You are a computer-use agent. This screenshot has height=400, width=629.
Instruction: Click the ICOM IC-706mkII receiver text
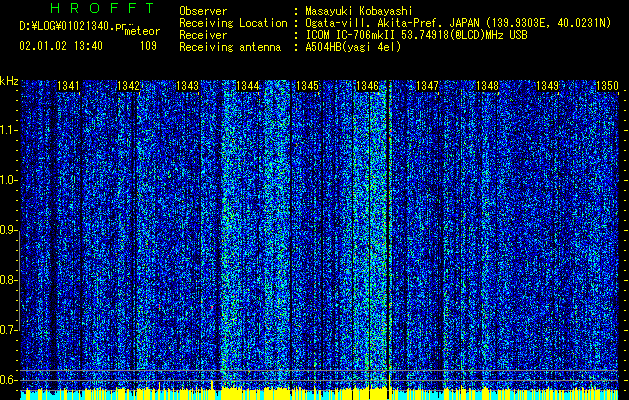pyautogui.click(x=416, y=35)
